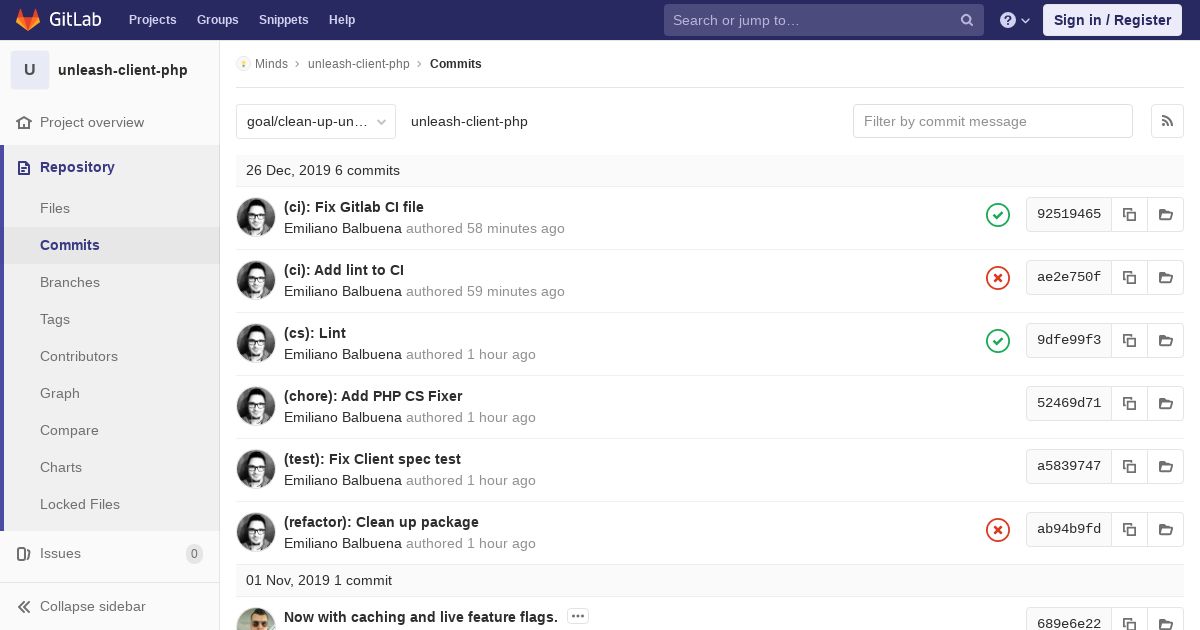Expand commit message of 'Now with caching' commit
The width and height of the screenshot is (1200, 630).
click(x=578, y=616)
